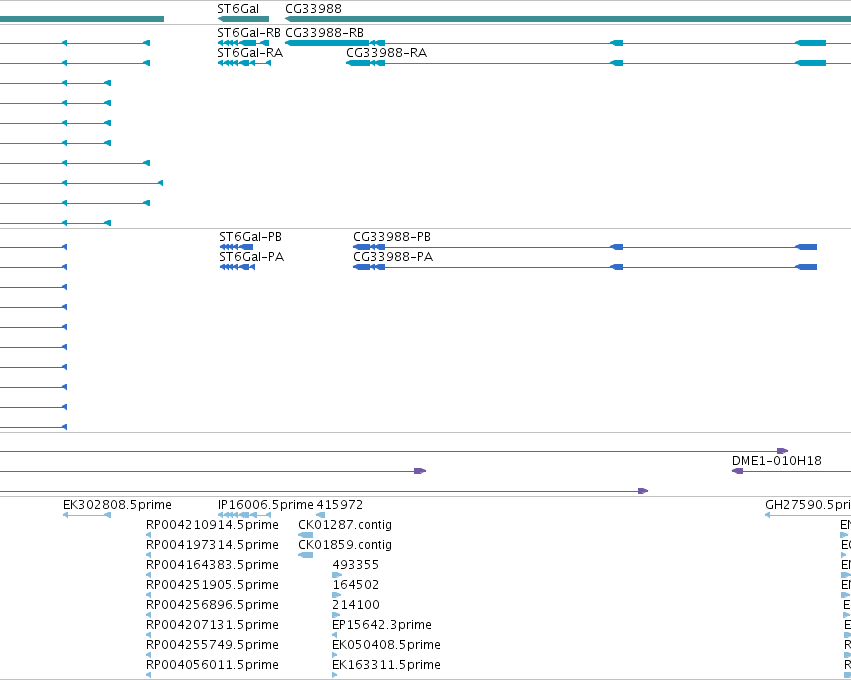
Task: Select the DME1-010H18 feature label
Action: tap(777, 461)
